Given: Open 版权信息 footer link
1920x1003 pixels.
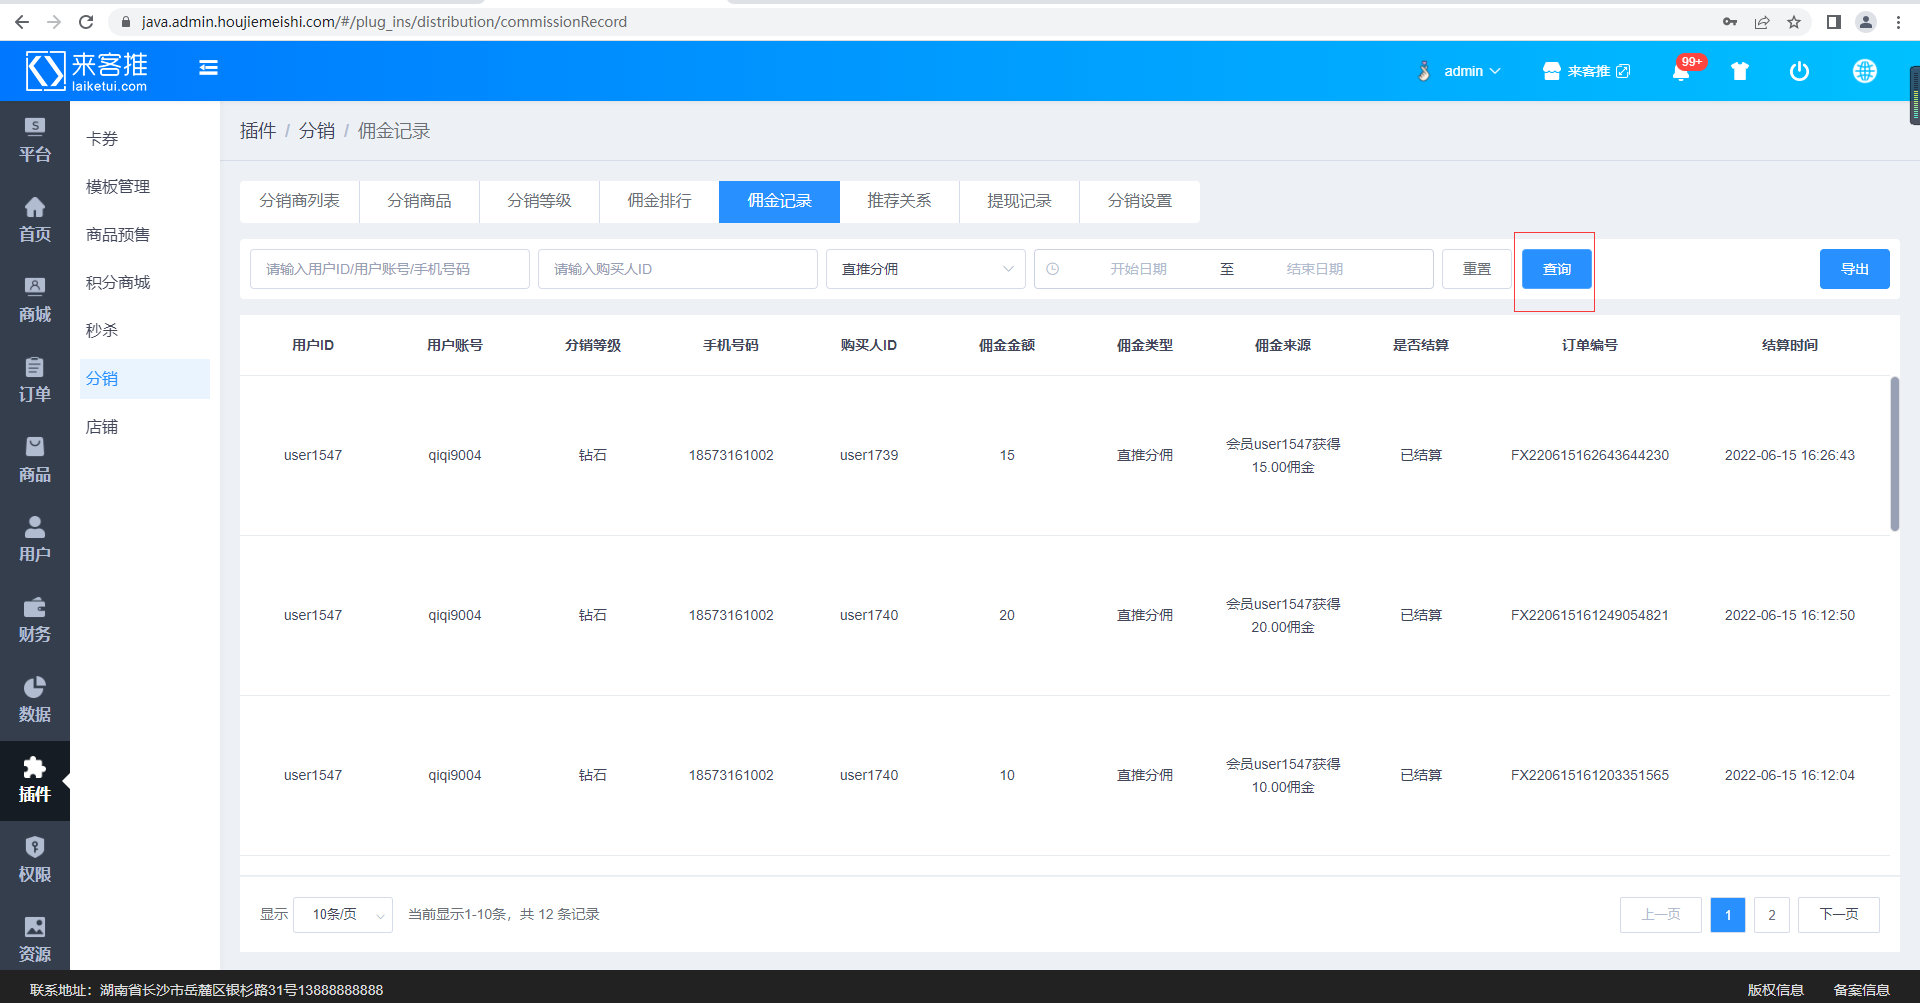Looking at the screenshot, I should coord(1775,990).
